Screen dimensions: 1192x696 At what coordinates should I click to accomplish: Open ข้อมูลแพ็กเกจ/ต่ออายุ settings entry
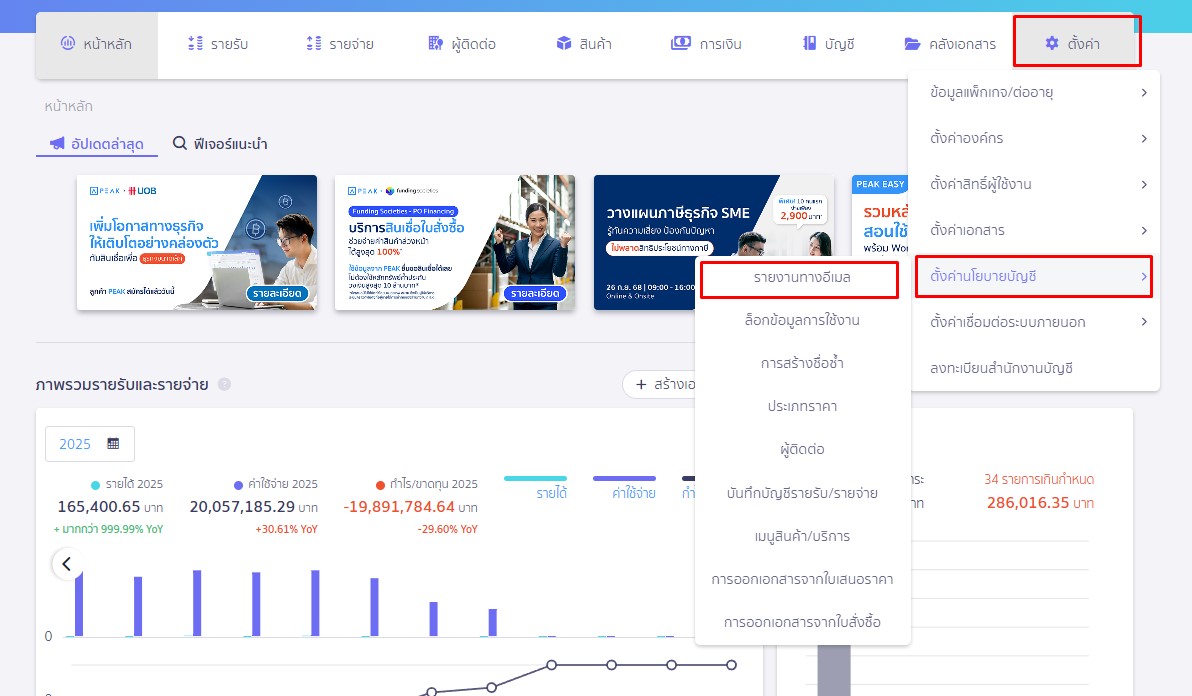tap(1035, 93)
